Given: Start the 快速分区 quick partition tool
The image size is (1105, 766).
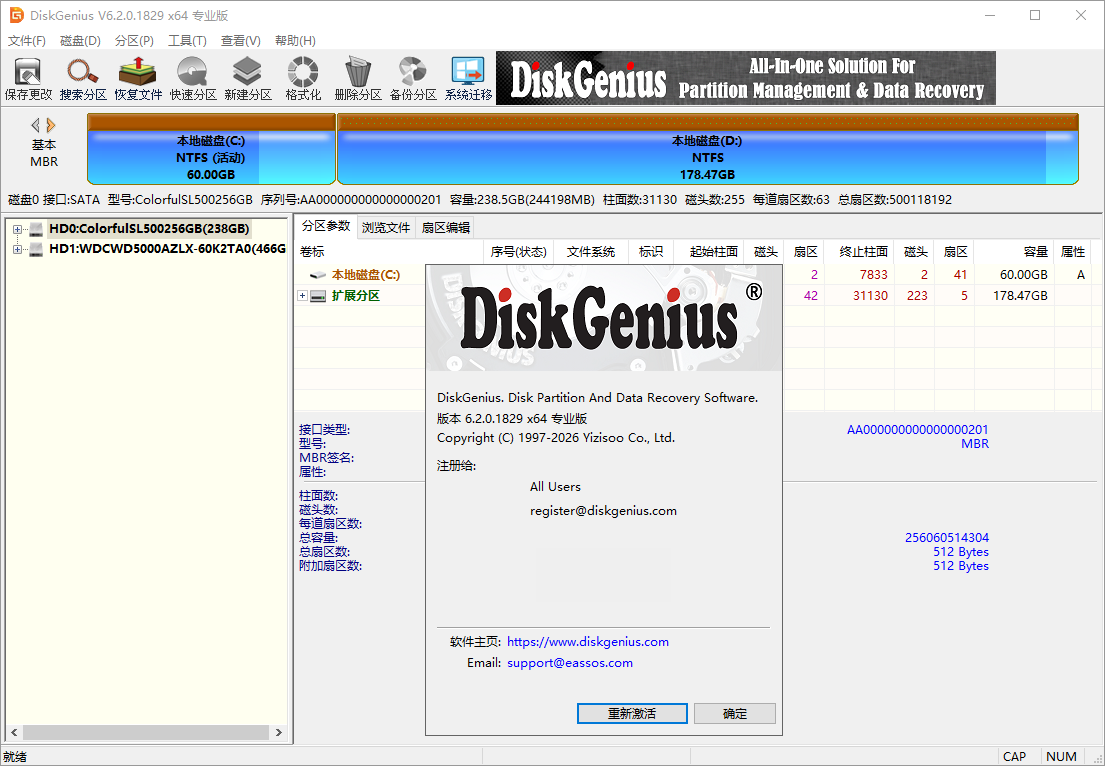Looking at the screenshot, I should pos(193,78).
